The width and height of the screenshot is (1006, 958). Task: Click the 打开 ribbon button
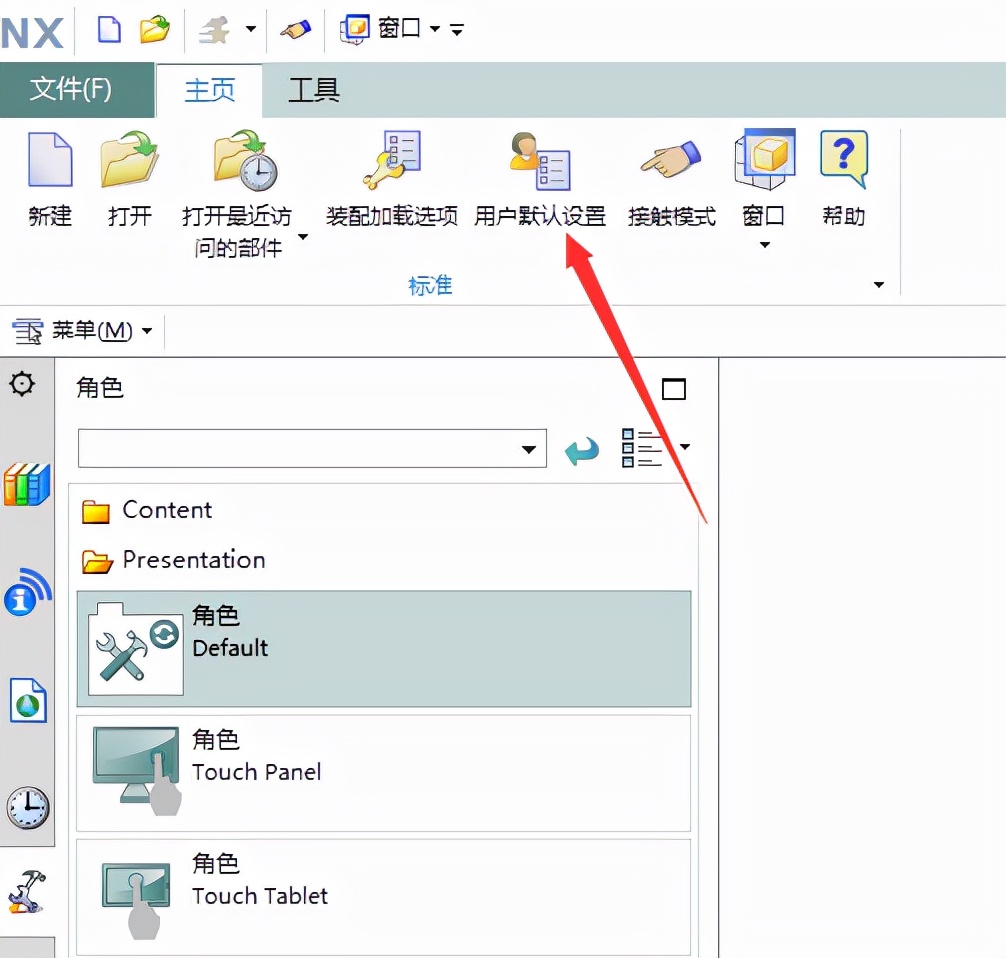pos(130,179)
